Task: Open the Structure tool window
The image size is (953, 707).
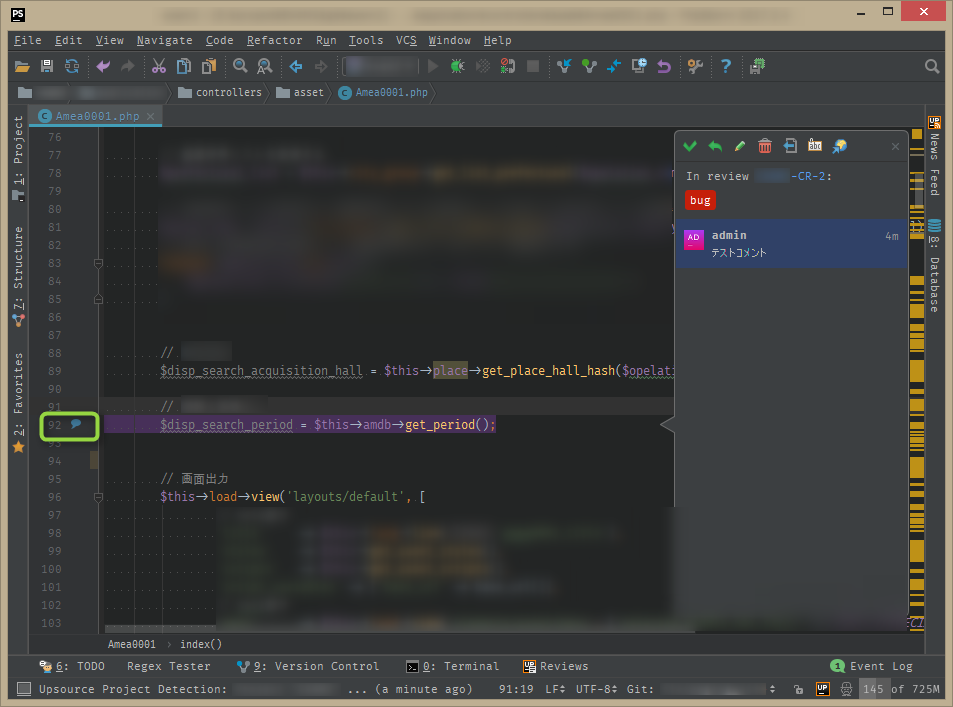Action: [x=18, y=276]
